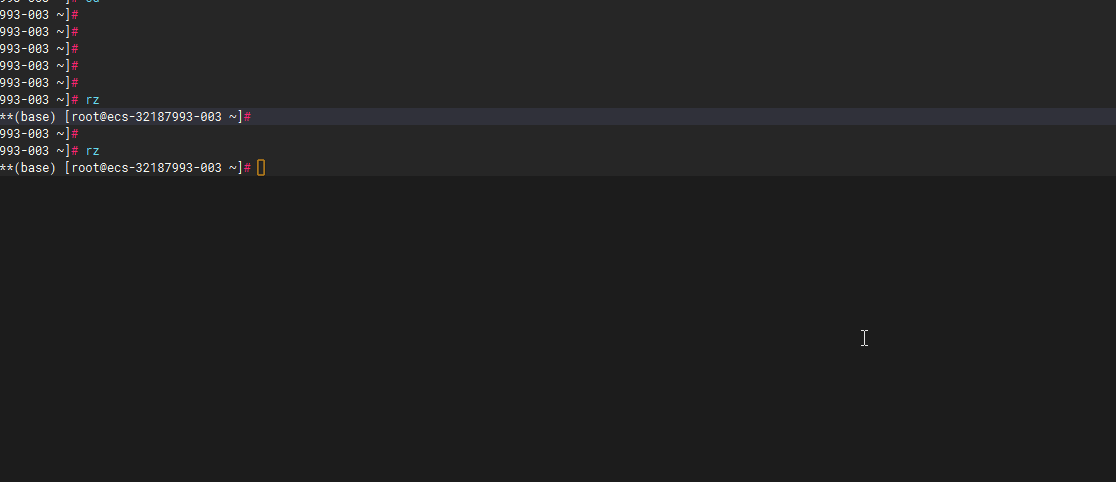Click the orange terminal cursor block

click(x=261, y=168)
